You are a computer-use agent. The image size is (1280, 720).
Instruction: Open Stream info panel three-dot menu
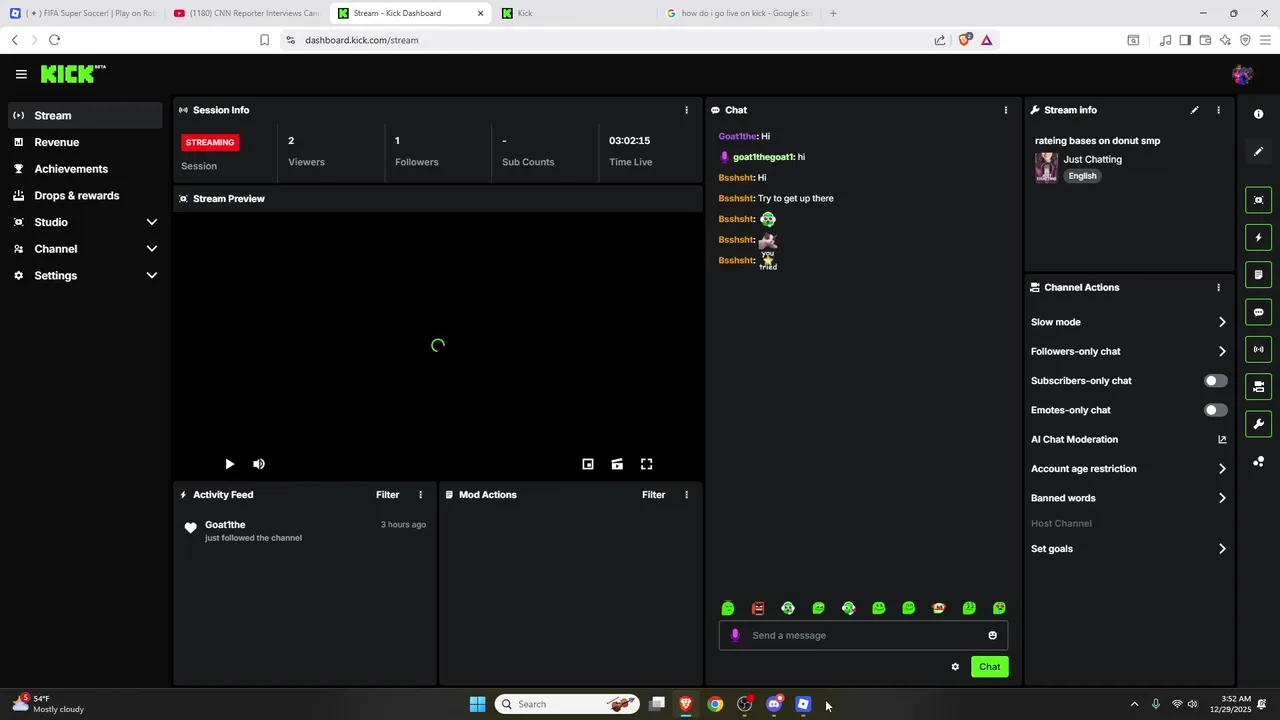pos(1218,110)
